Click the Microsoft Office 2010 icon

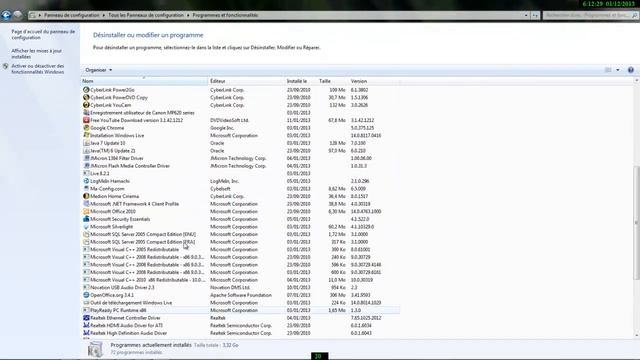tap(86, 211)
